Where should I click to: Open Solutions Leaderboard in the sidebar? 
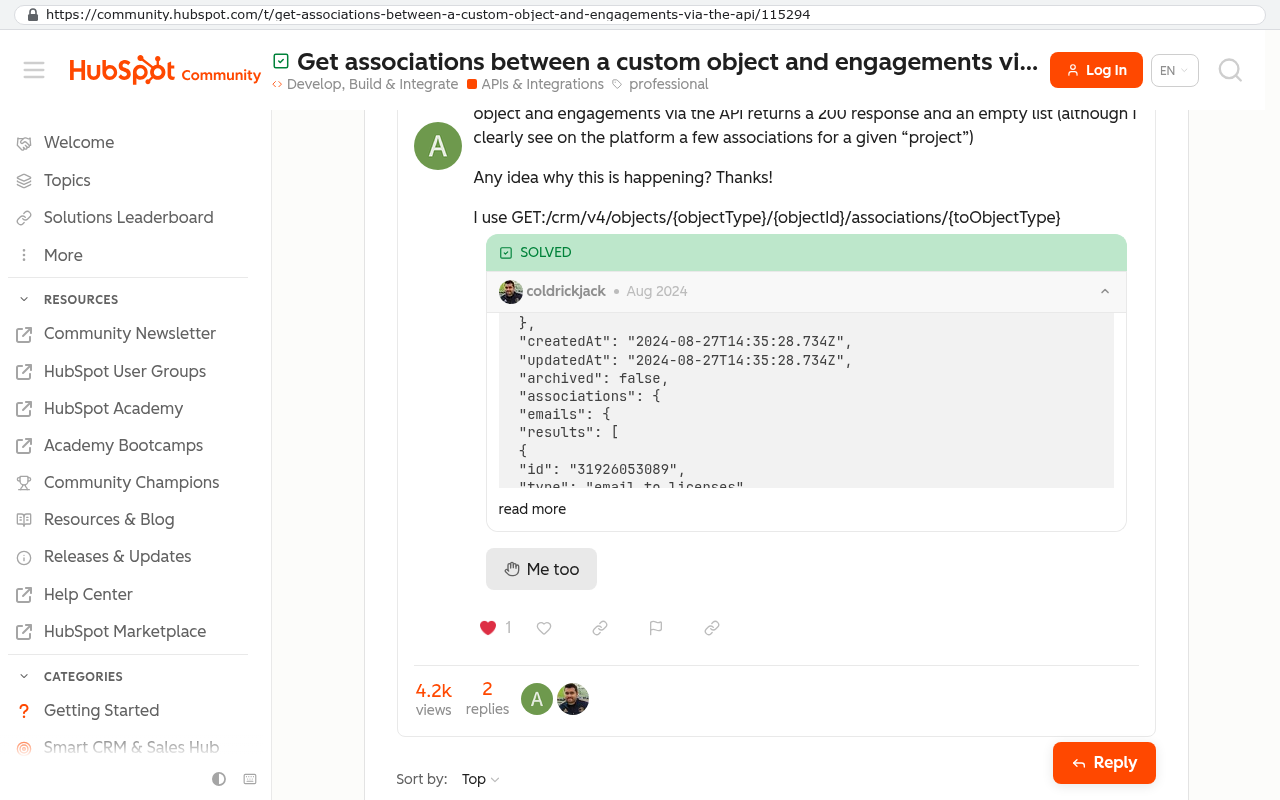[x=128, y=218]
